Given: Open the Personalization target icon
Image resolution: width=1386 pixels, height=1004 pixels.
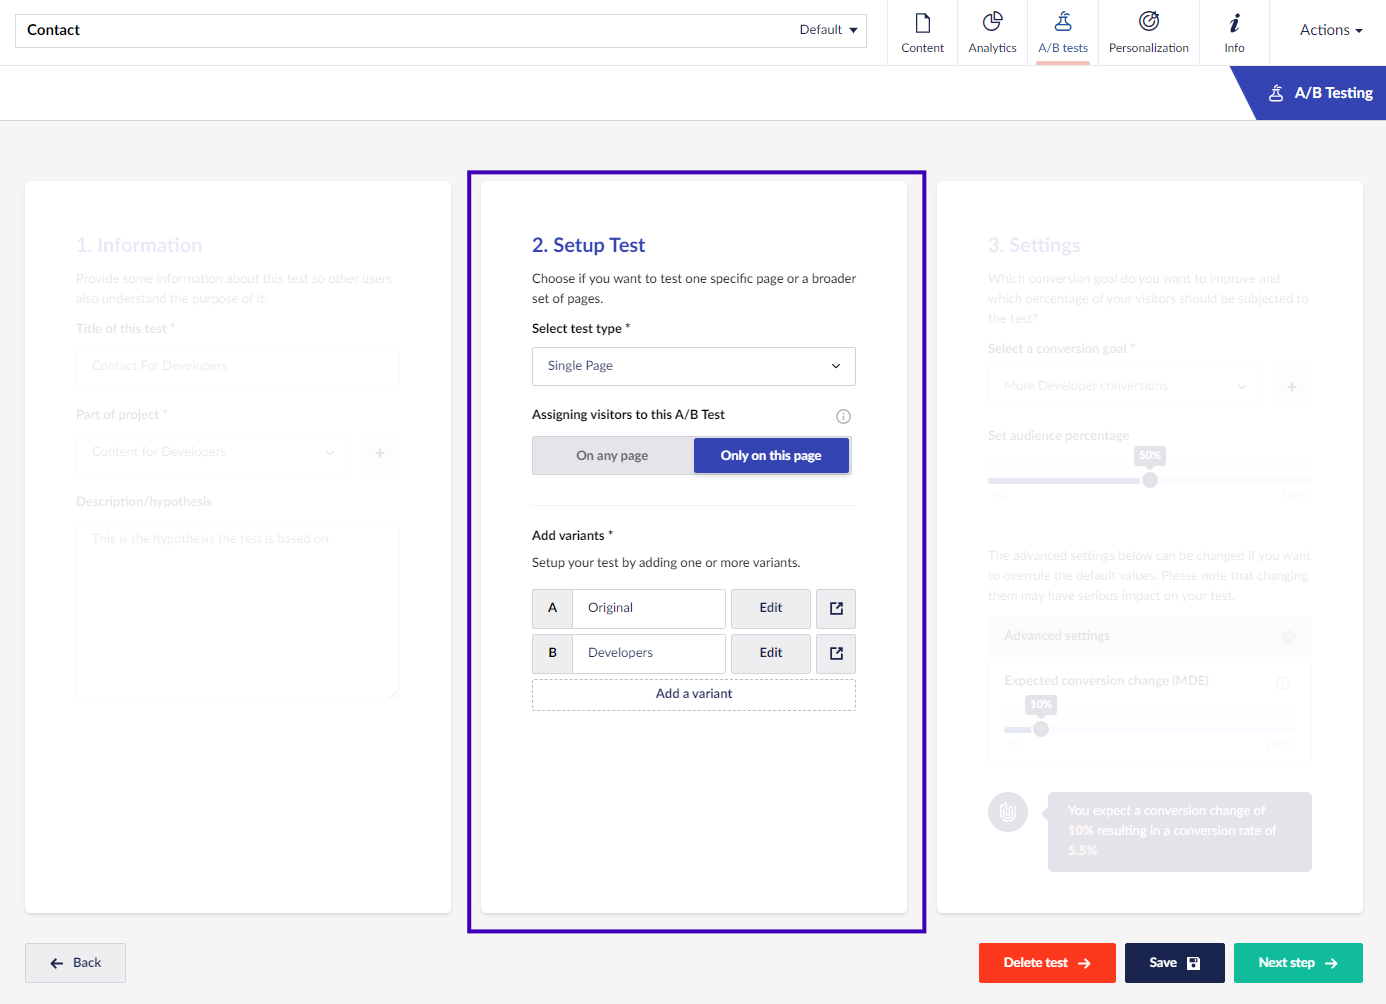Looking at the screenshot, I should tap(1148, 22).
